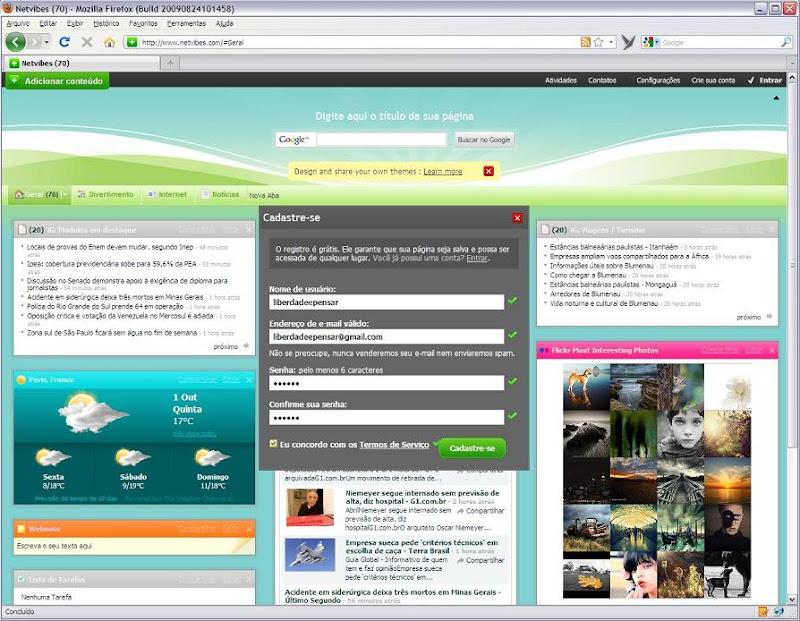Switch to the Divertimento tab
The image size is (800, 621).
tap(105, 194)
